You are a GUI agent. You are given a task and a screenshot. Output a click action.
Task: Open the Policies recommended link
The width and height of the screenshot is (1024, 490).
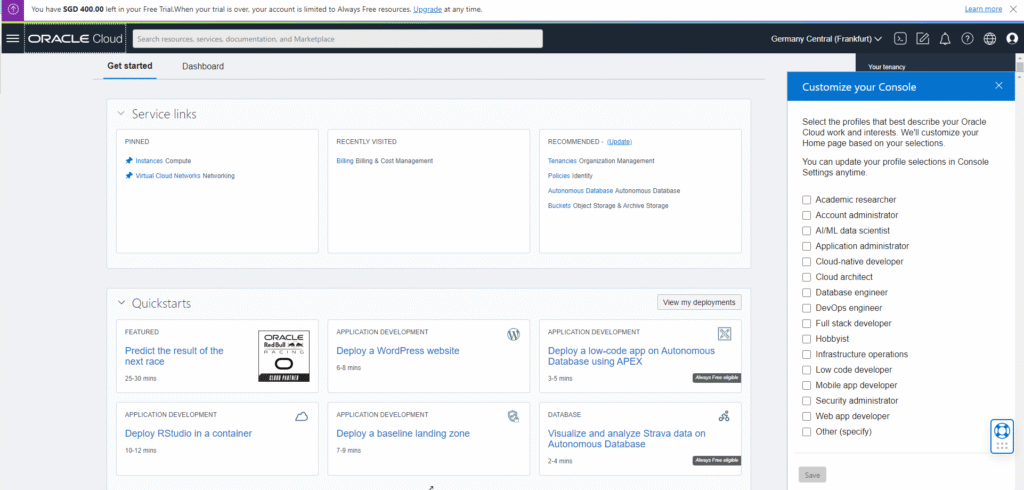559,176
